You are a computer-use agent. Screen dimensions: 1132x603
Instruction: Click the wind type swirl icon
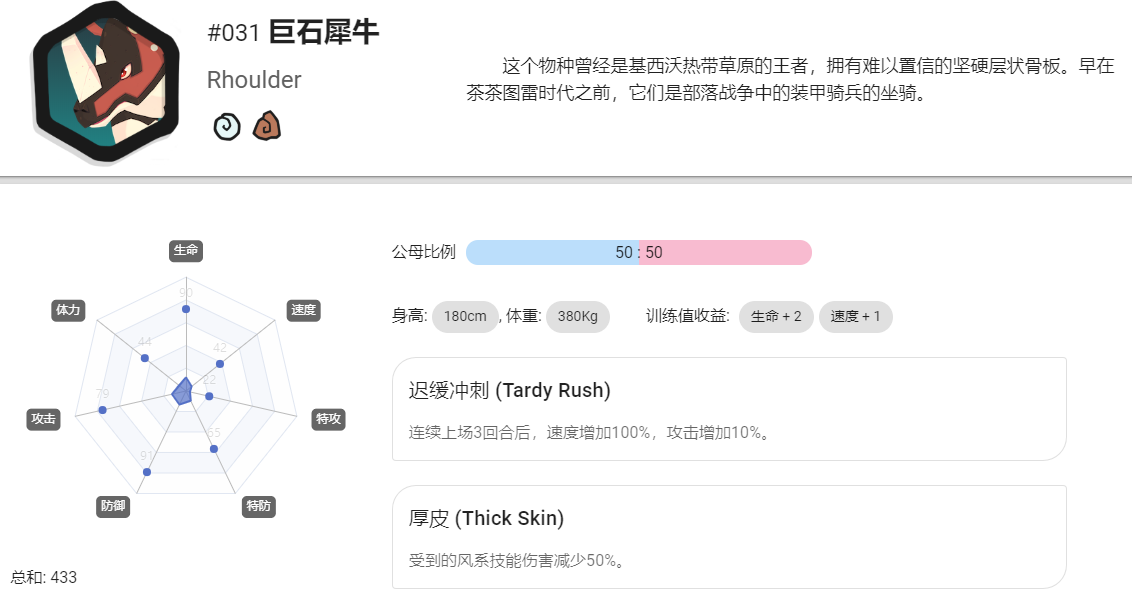click(x=227, y=126)
